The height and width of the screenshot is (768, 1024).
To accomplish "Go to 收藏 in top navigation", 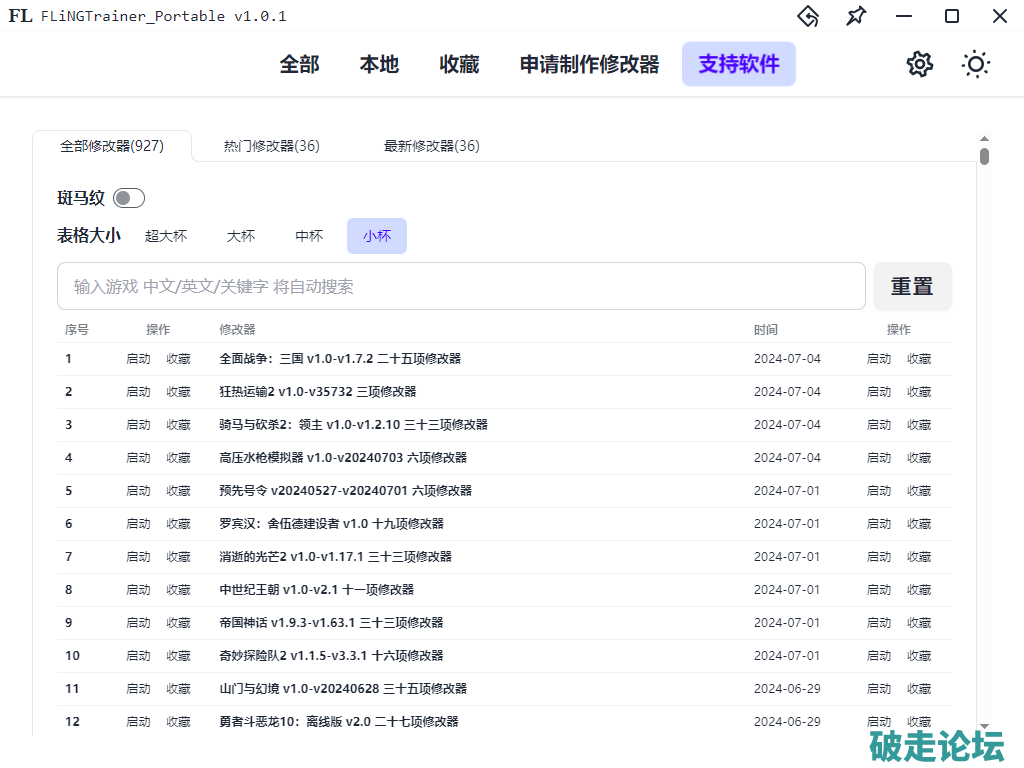I will pyautogui.click(x=459, y=64).
